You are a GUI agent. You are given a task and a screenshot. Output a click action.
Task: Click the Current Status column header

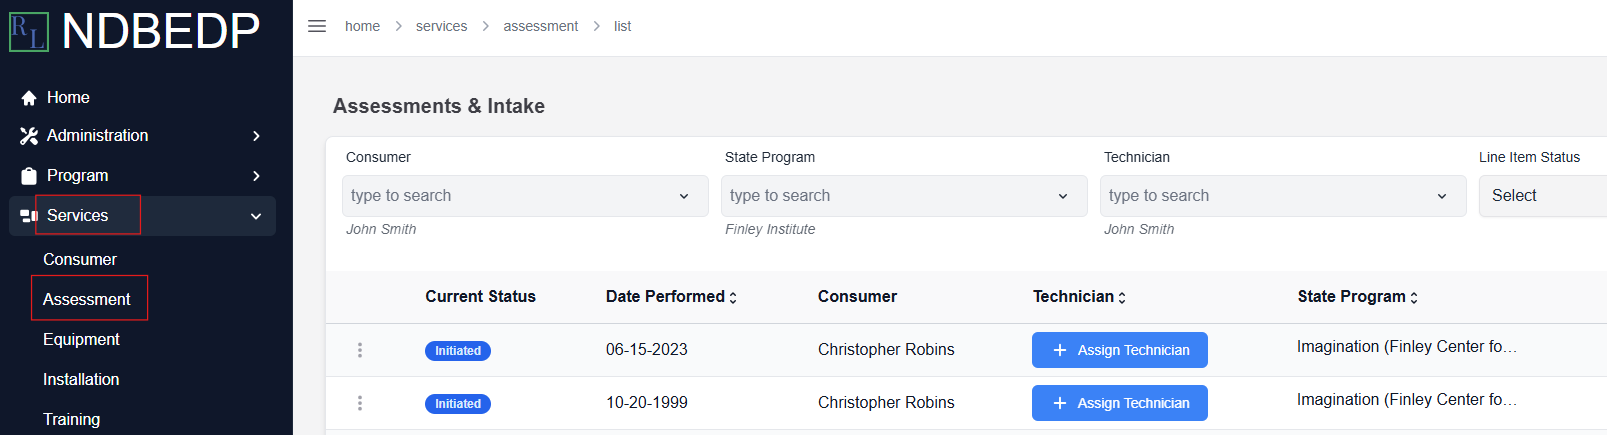(x=480, y=296)
